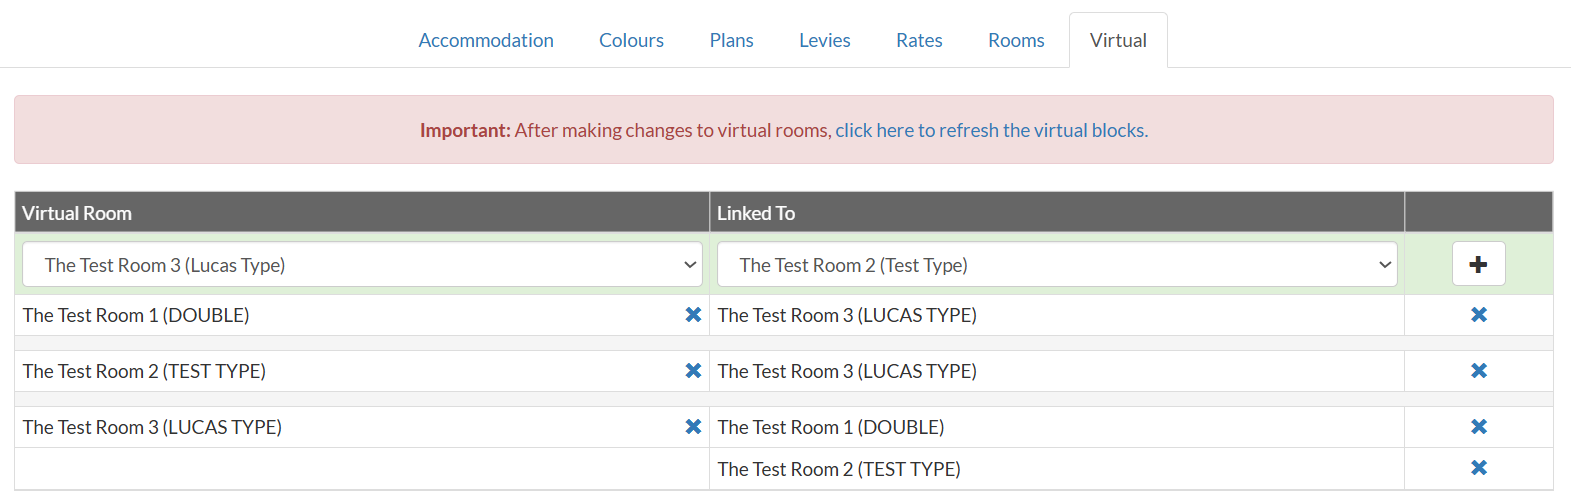Delete virtual room The Test Room 3 (LUCAS TYPE)
The width and height of the screenshot is (1571, 503).
coord(693,427)
